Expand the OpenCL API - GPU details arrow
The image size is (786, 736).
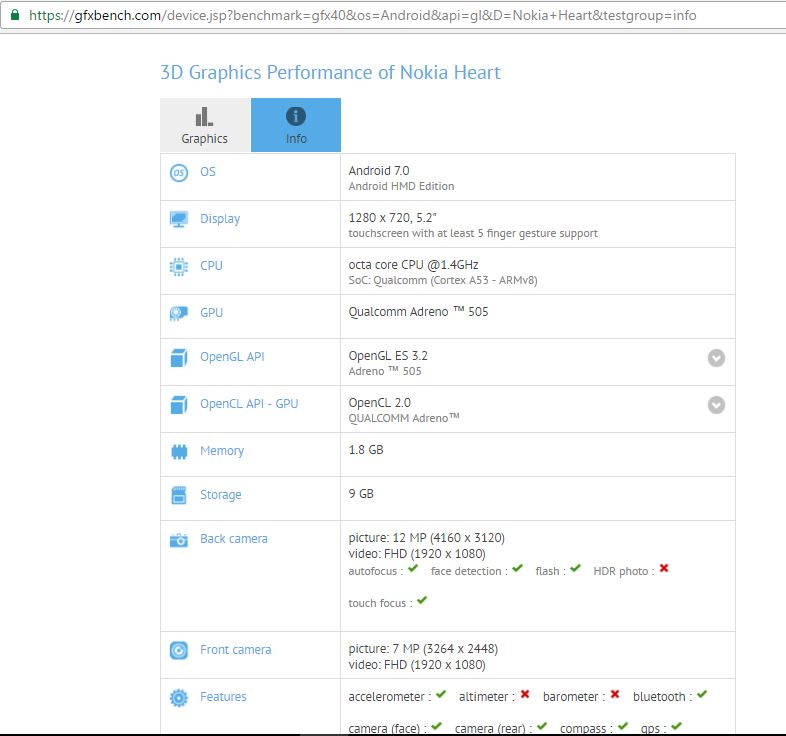point(716,405)
